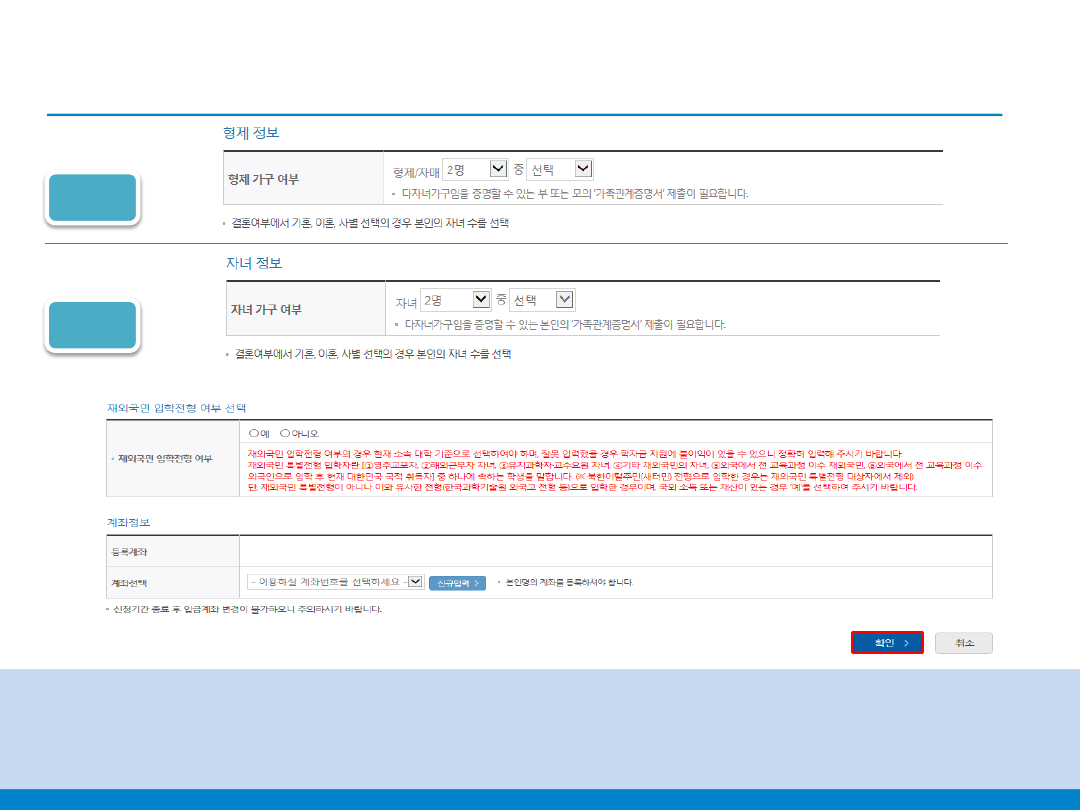Click the 신규입력 button
This screenshot has height=810, width=1080.
457,582
